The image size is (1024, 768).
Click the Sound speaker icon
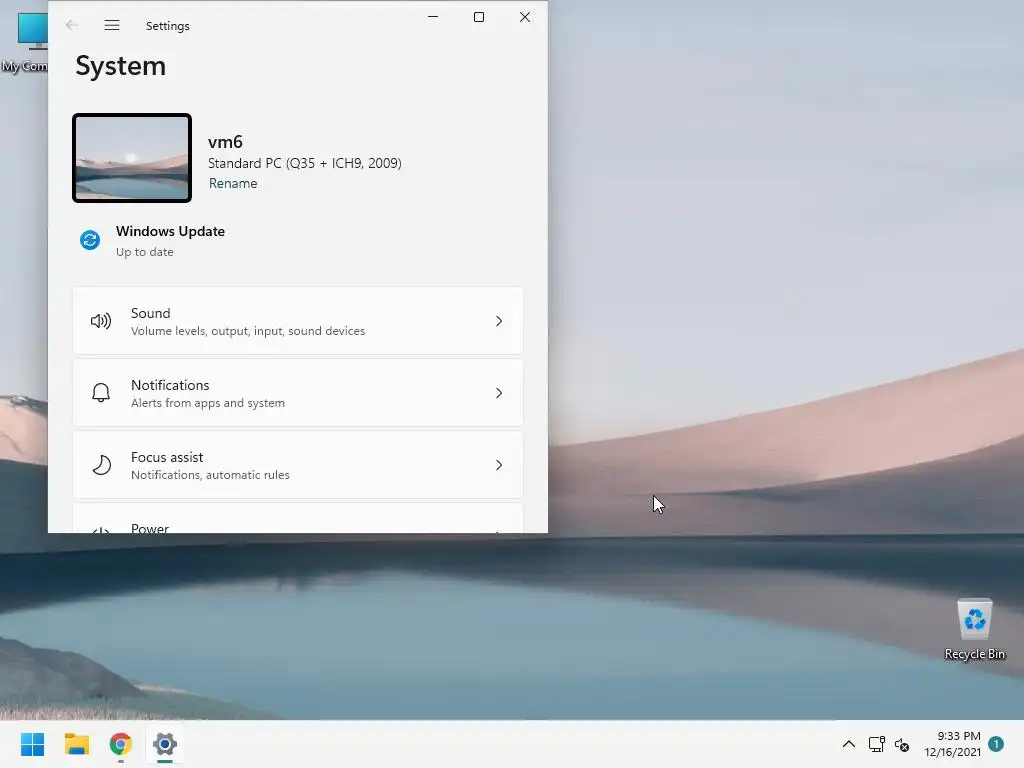(101, 321)
